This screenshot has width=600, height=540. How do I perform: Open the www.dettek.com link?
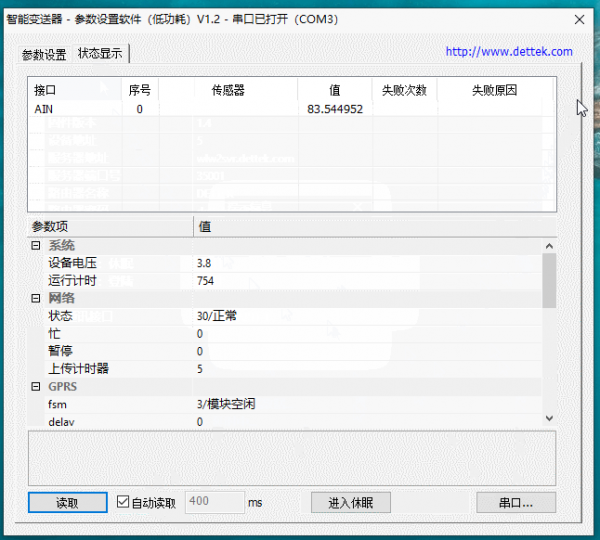[x=508, y=52]
